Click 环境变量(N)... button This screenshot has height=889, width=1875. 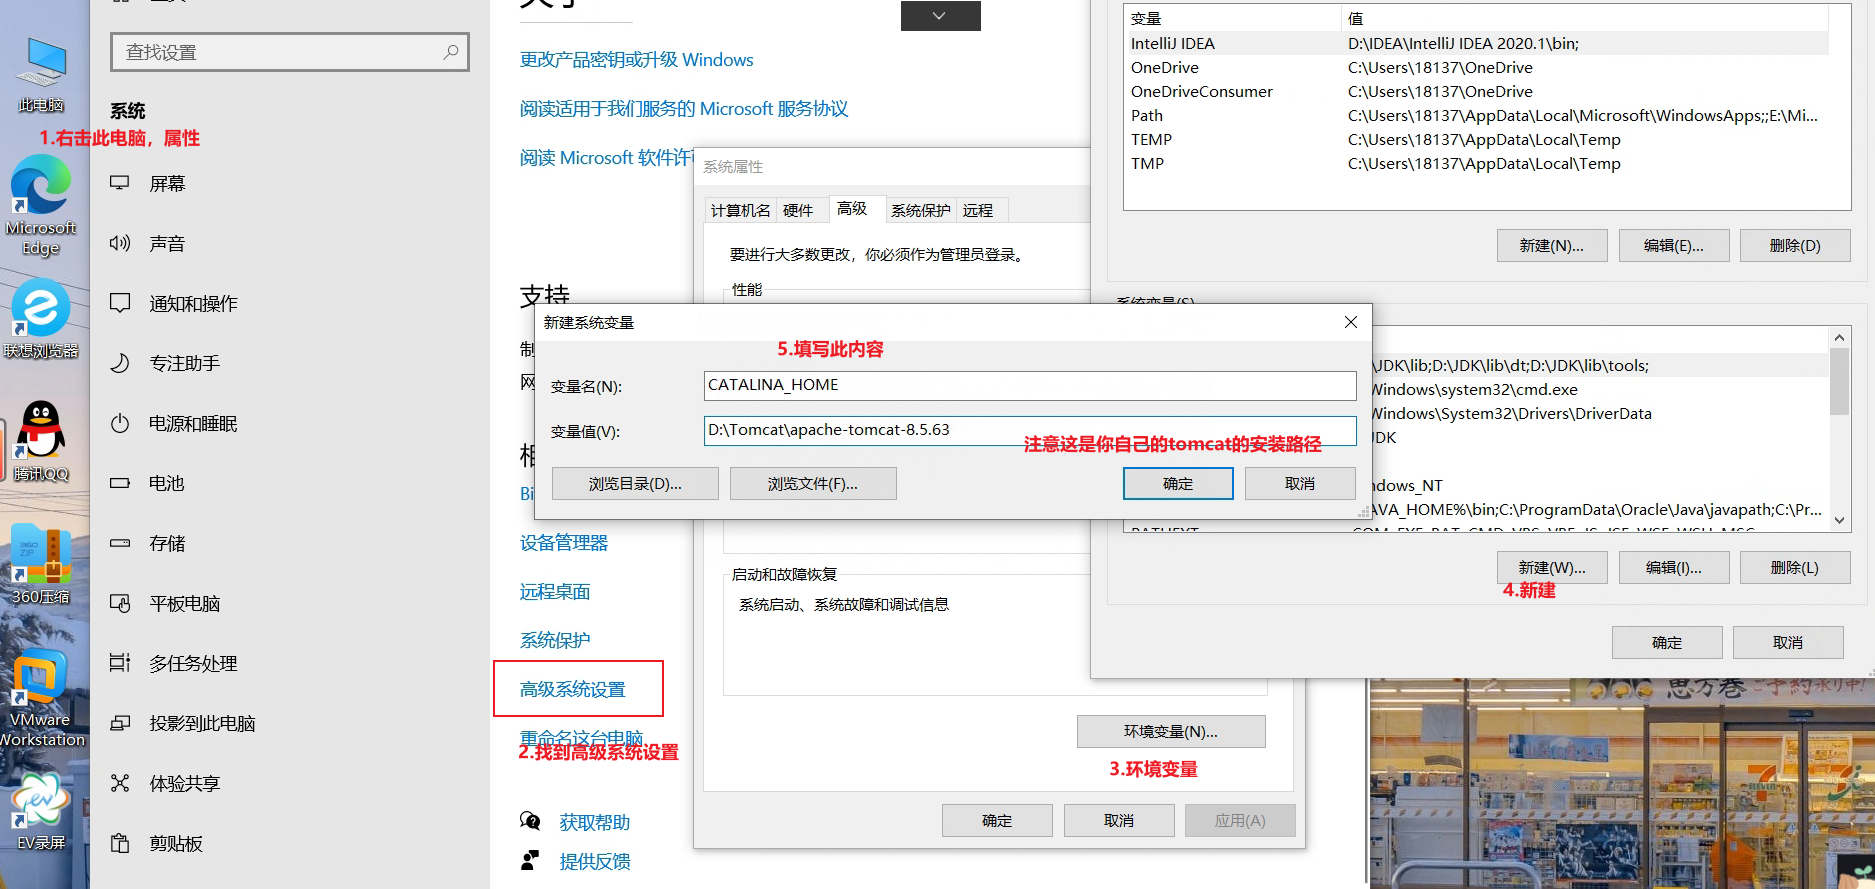pos(1171,732)
